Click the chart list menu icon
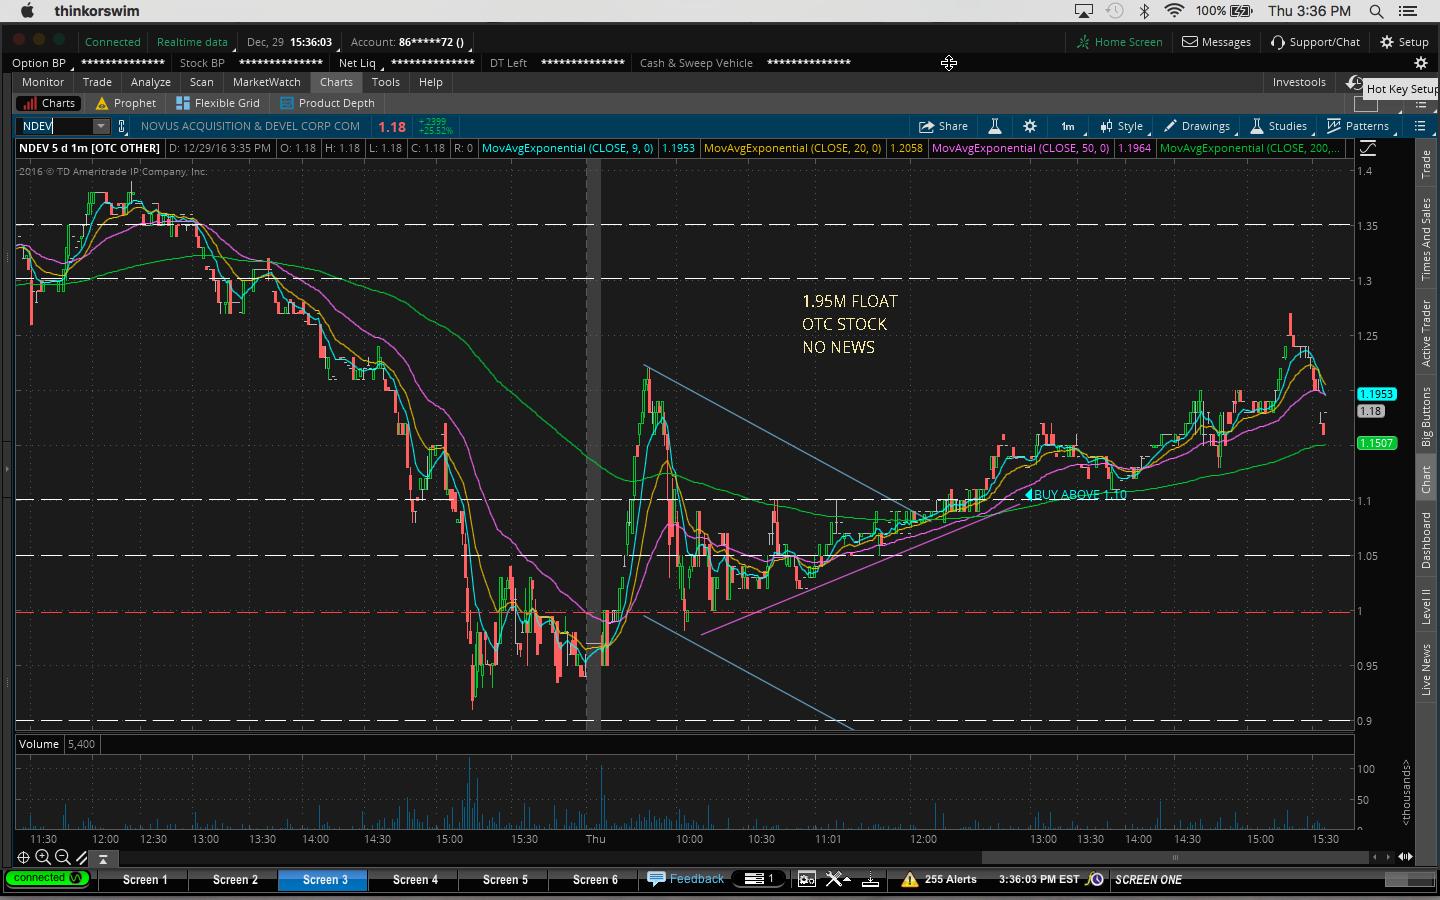Image resolution: width=1440 pixels, height=900 pixels. (1420, 126)
